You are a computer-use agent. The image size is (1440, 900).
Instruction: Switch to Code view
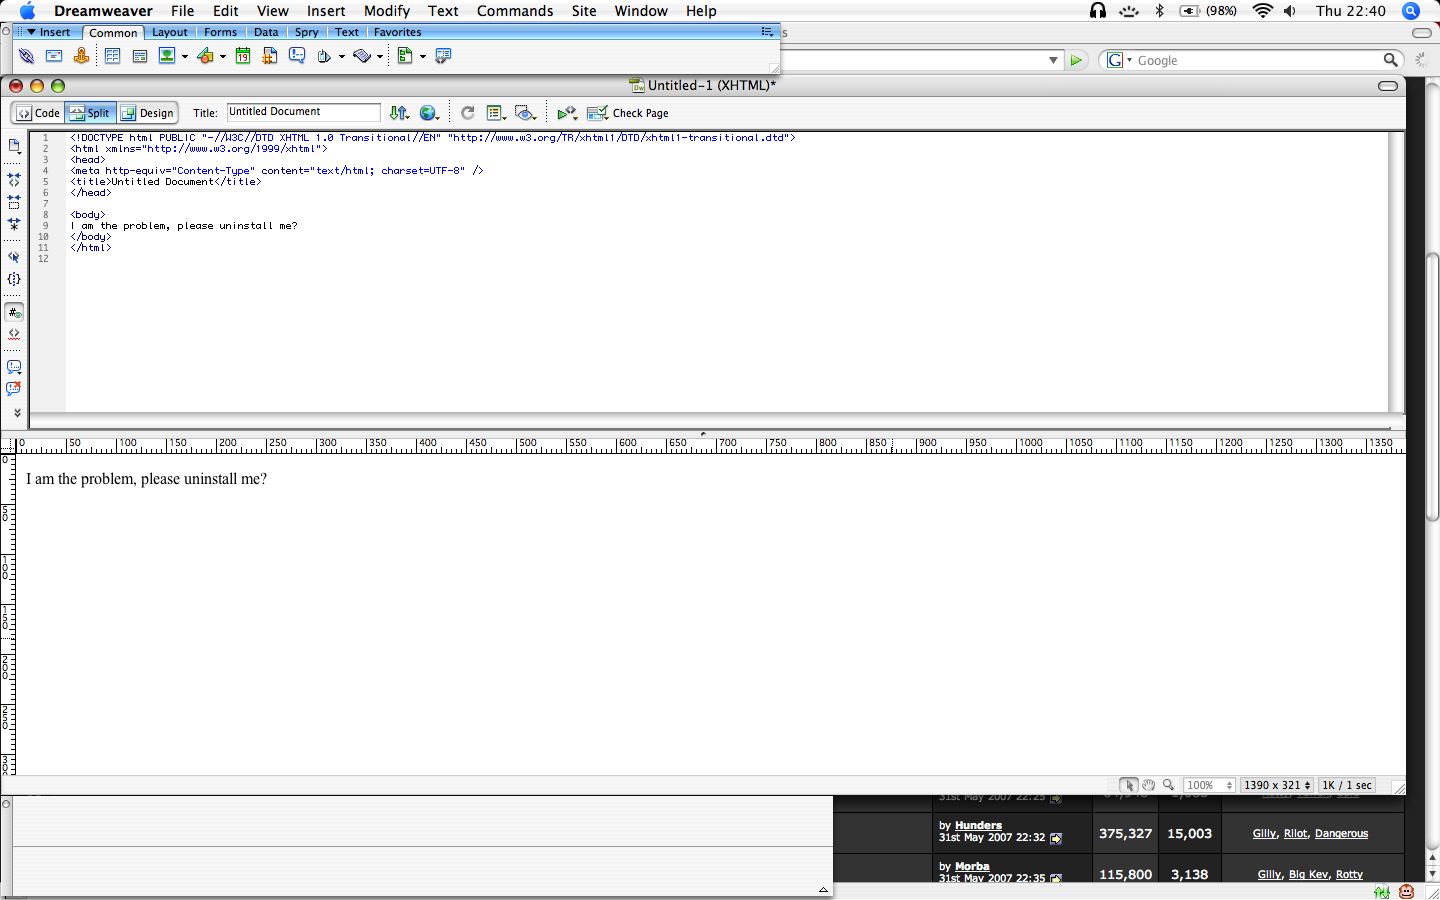pos(38,113)
